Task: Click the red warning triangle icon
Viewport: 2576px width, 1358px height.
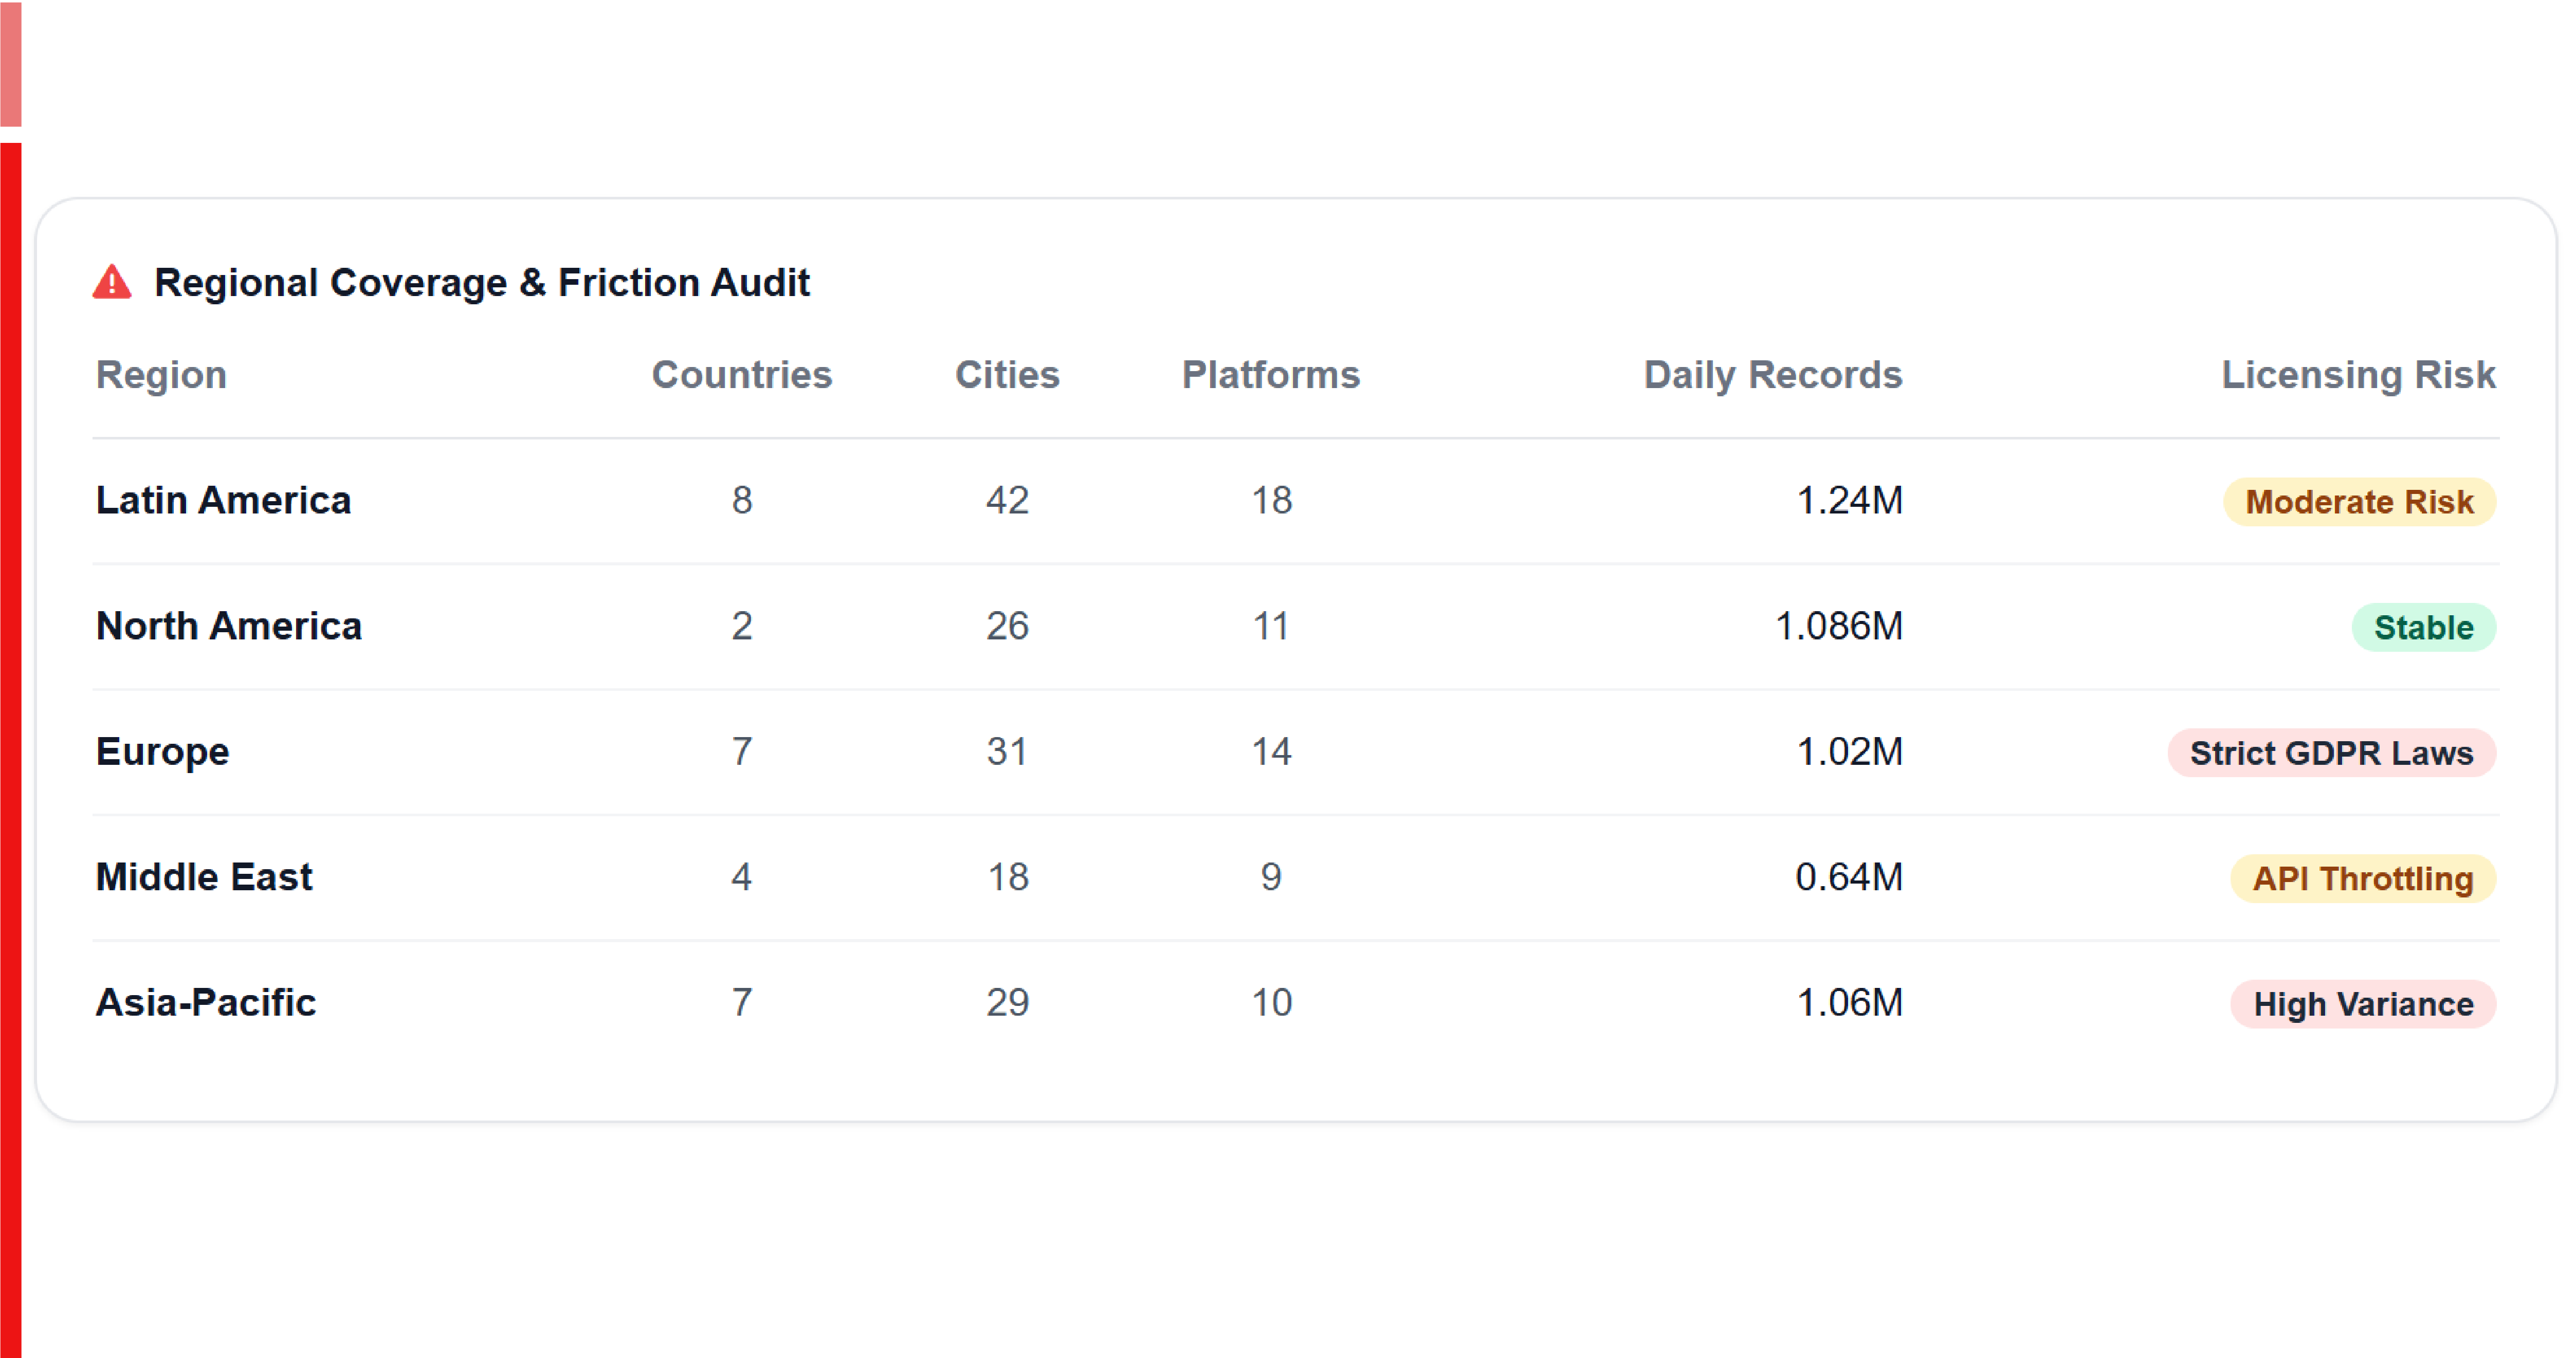Action: [112, 282]
